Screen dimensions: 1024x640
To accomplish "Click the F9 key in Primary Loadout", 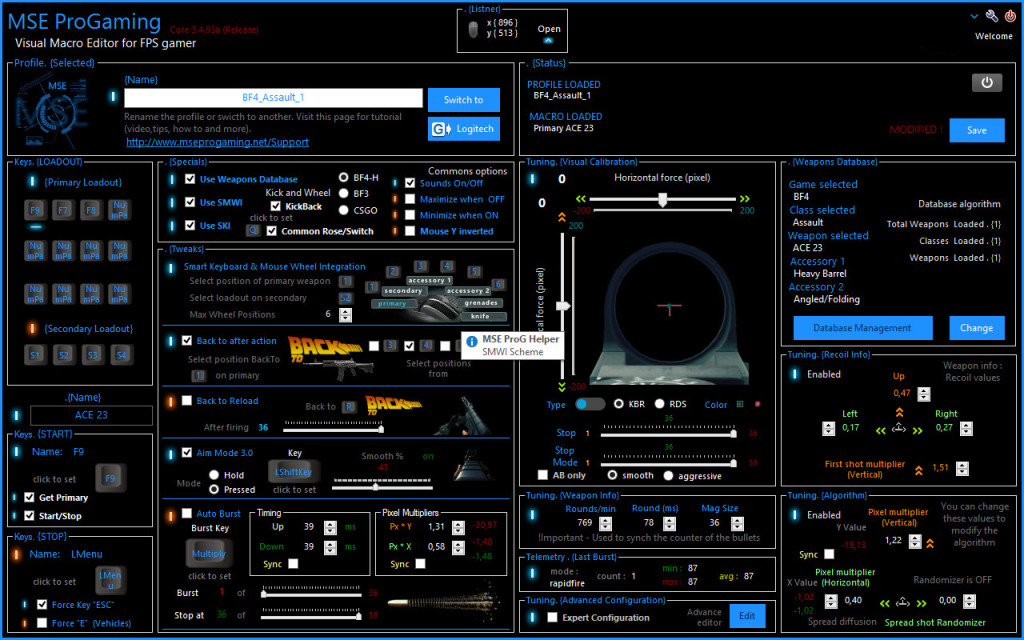I will tap(35, 210).
